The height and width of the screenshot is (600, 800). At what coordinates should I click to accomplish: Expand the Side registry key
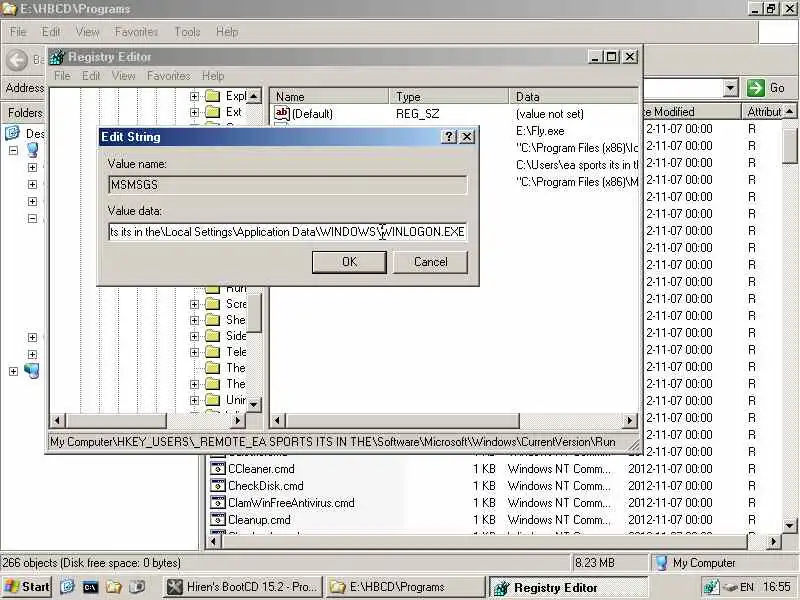point(194,336)
